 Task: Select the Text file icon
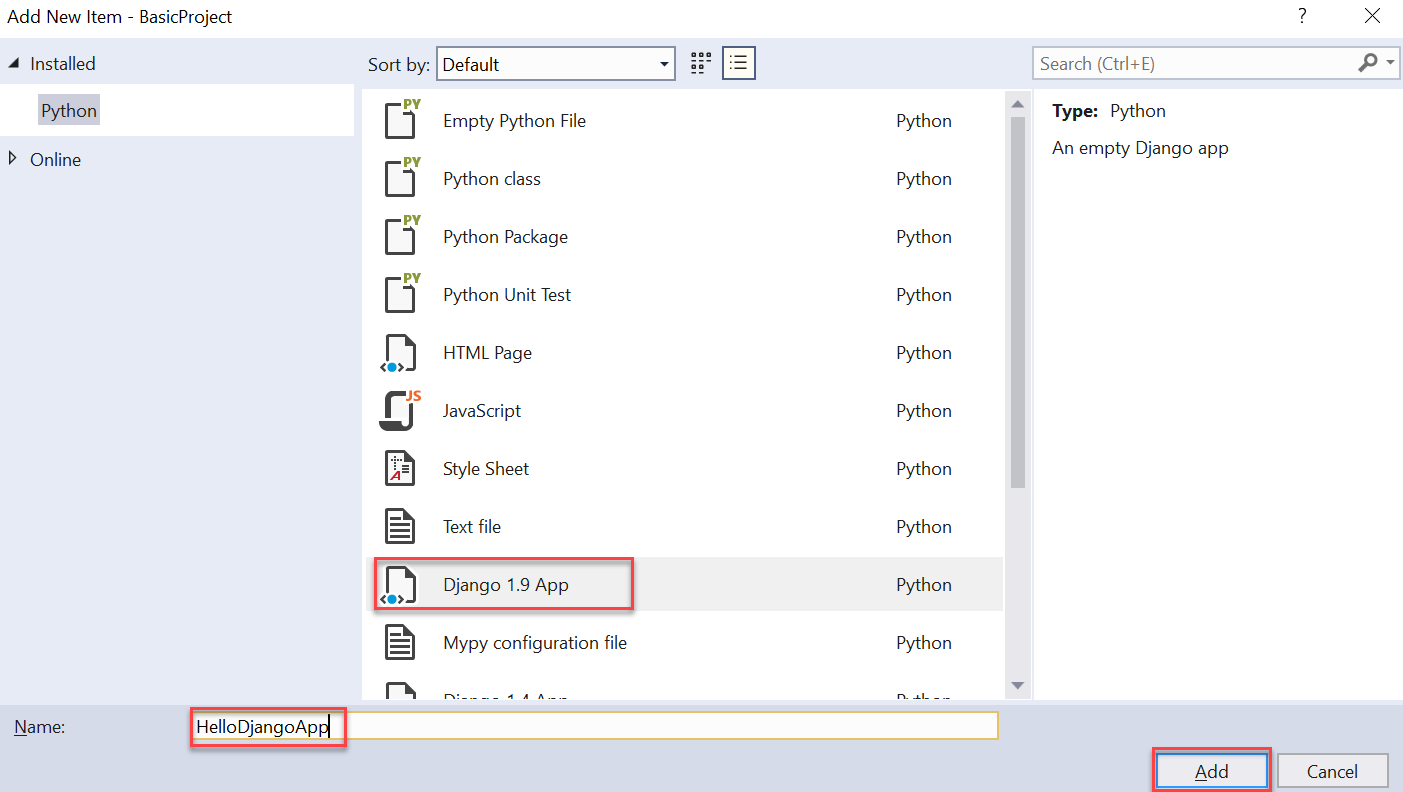[400, 527]
